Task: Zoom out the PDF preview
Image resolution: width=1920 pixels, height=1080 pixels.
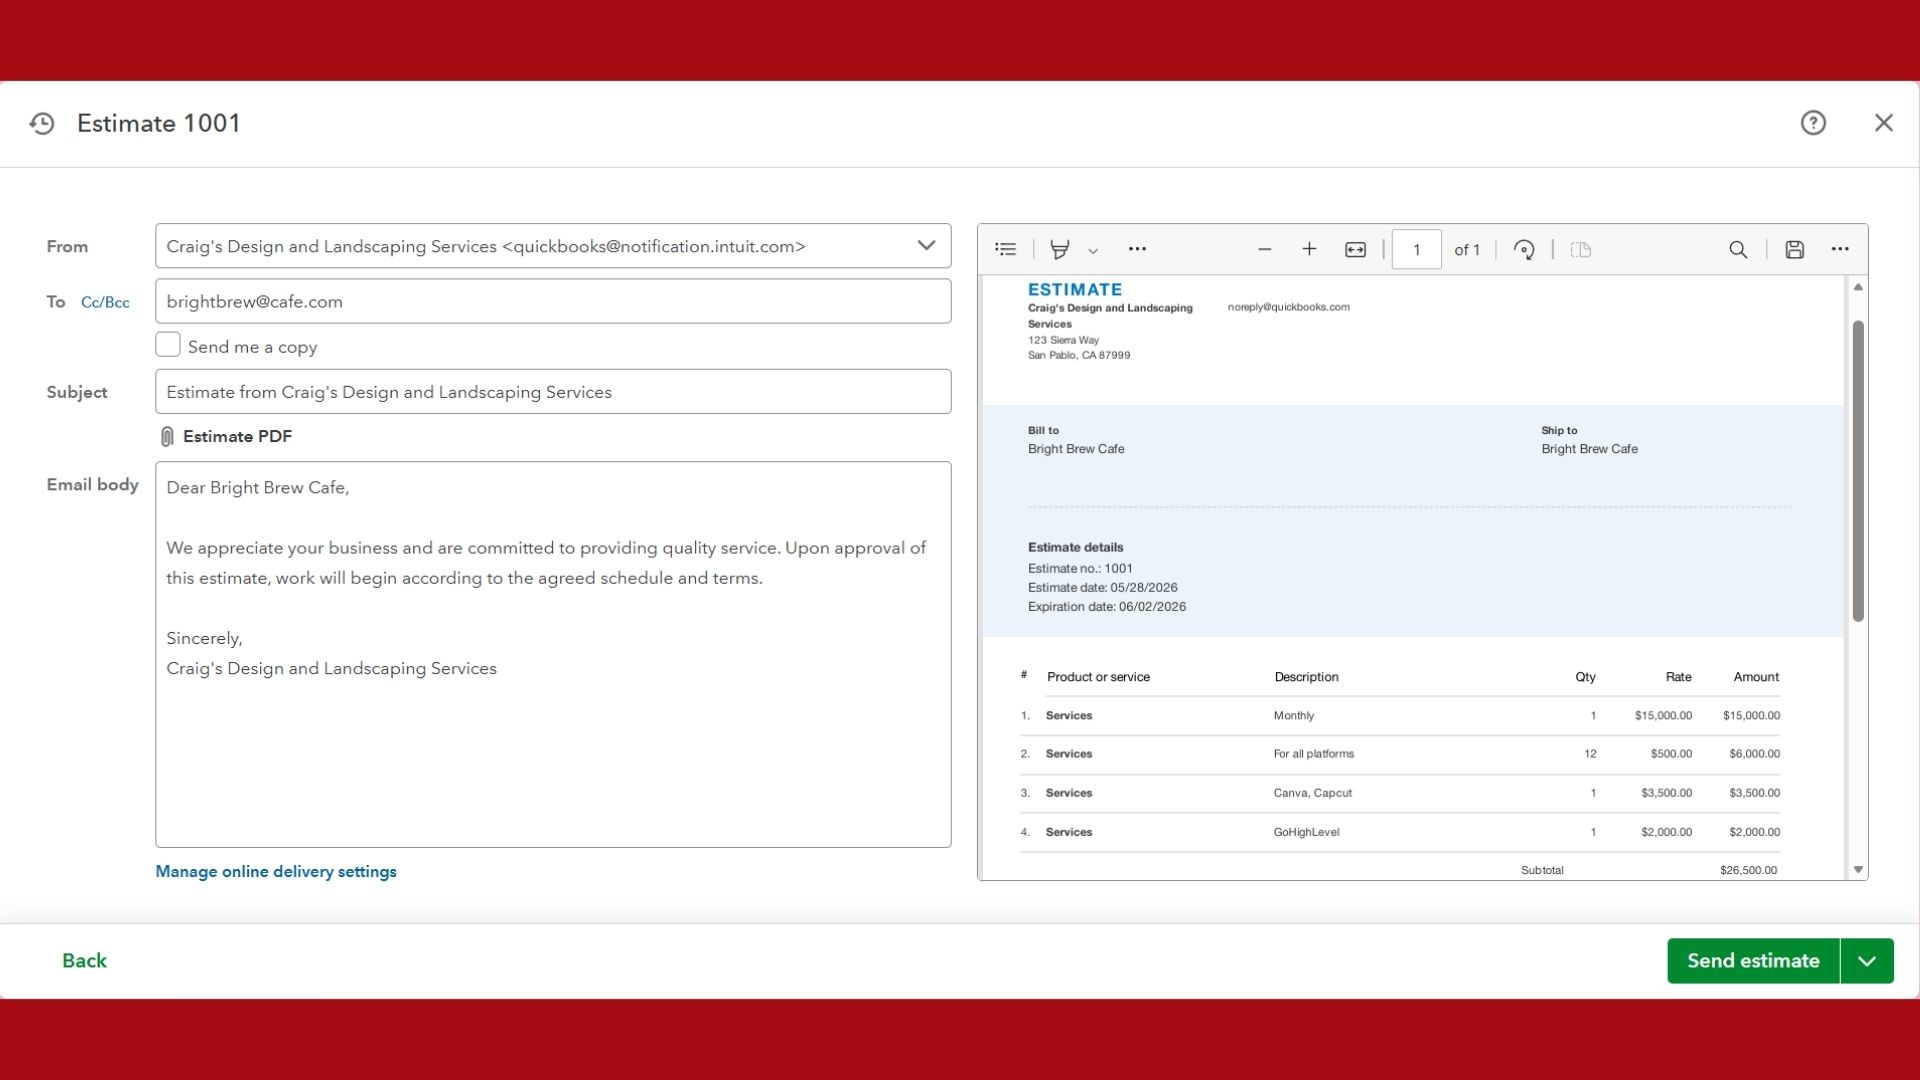Action: [x=1265, y=249]
